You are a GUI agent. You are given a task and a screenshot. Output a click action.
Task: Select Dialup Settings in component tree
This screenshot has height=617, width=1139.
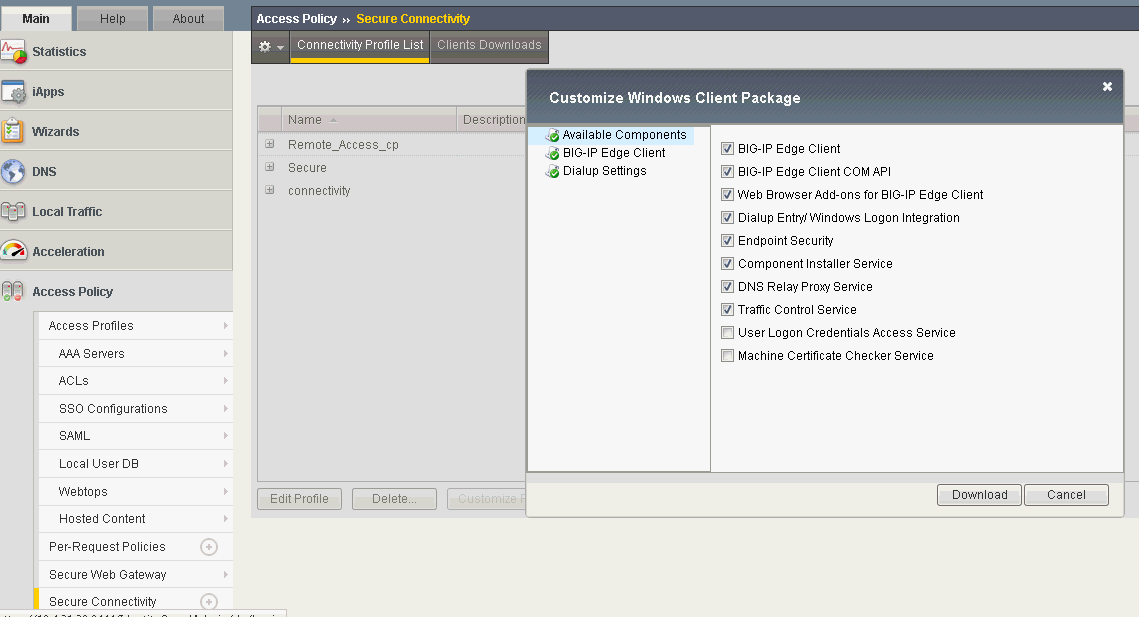604,171
